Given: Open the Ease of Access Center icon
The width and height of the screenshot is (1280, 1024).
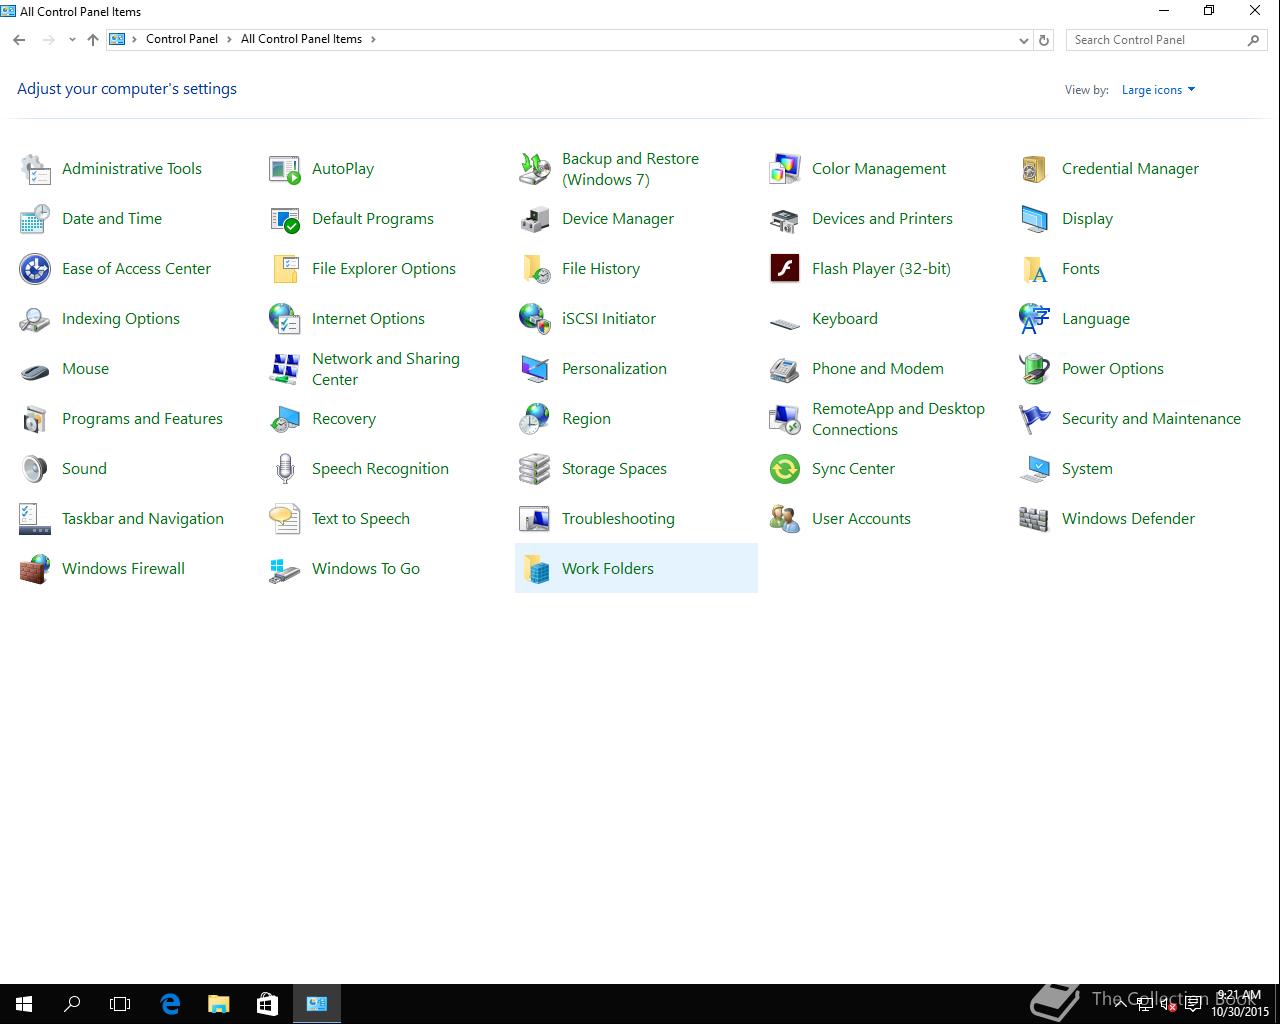Looking at the screenshot, I should click(35, 269).
